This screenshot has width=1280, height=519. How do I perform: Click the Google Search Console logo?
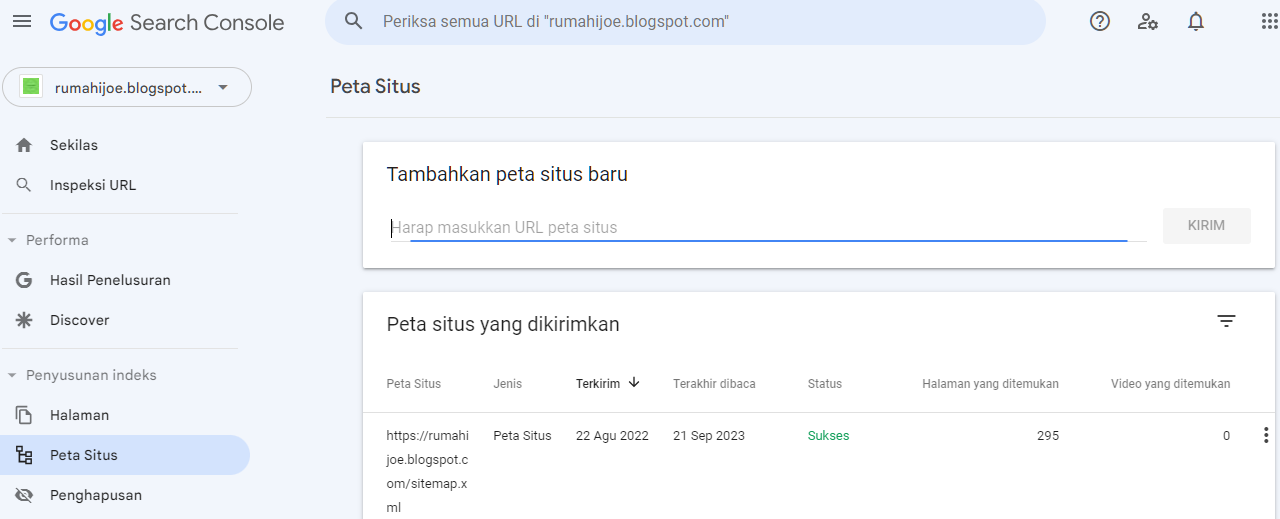click(167, 22)
